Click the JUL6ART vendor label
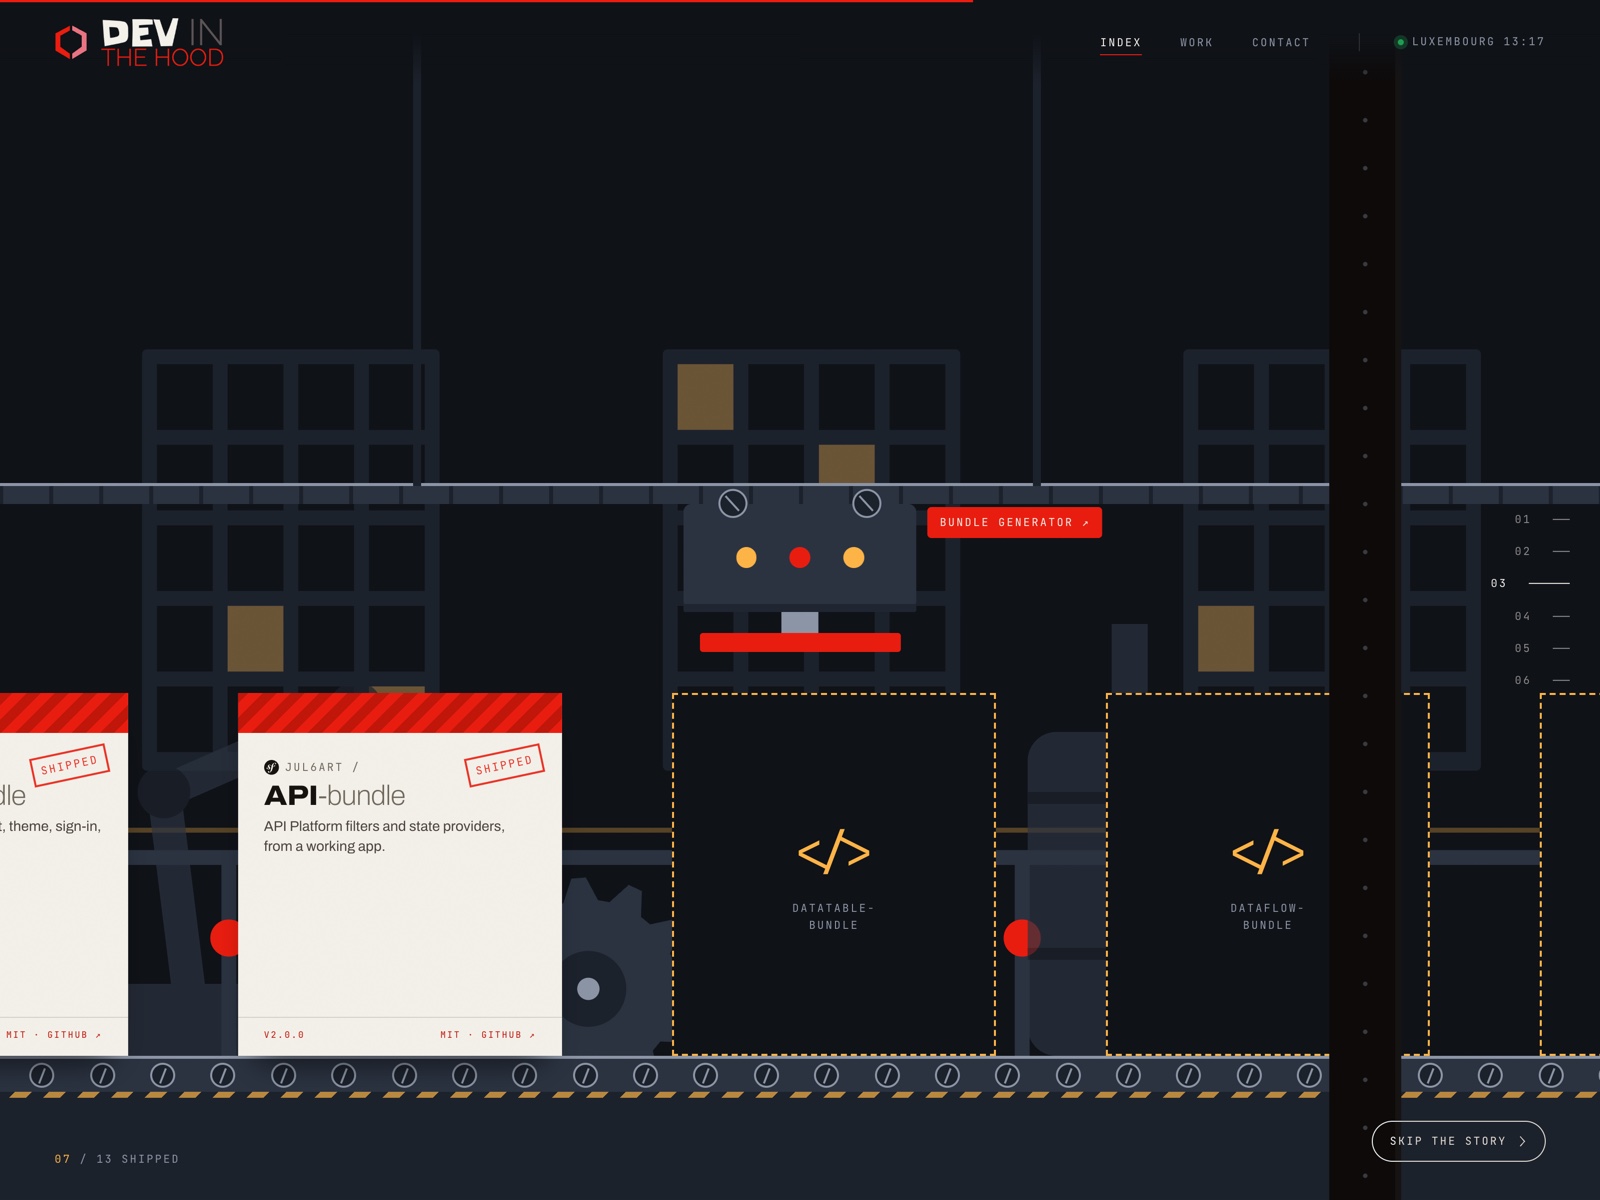The width and height of the screenshot is (1600, 1200). (314, 767)
